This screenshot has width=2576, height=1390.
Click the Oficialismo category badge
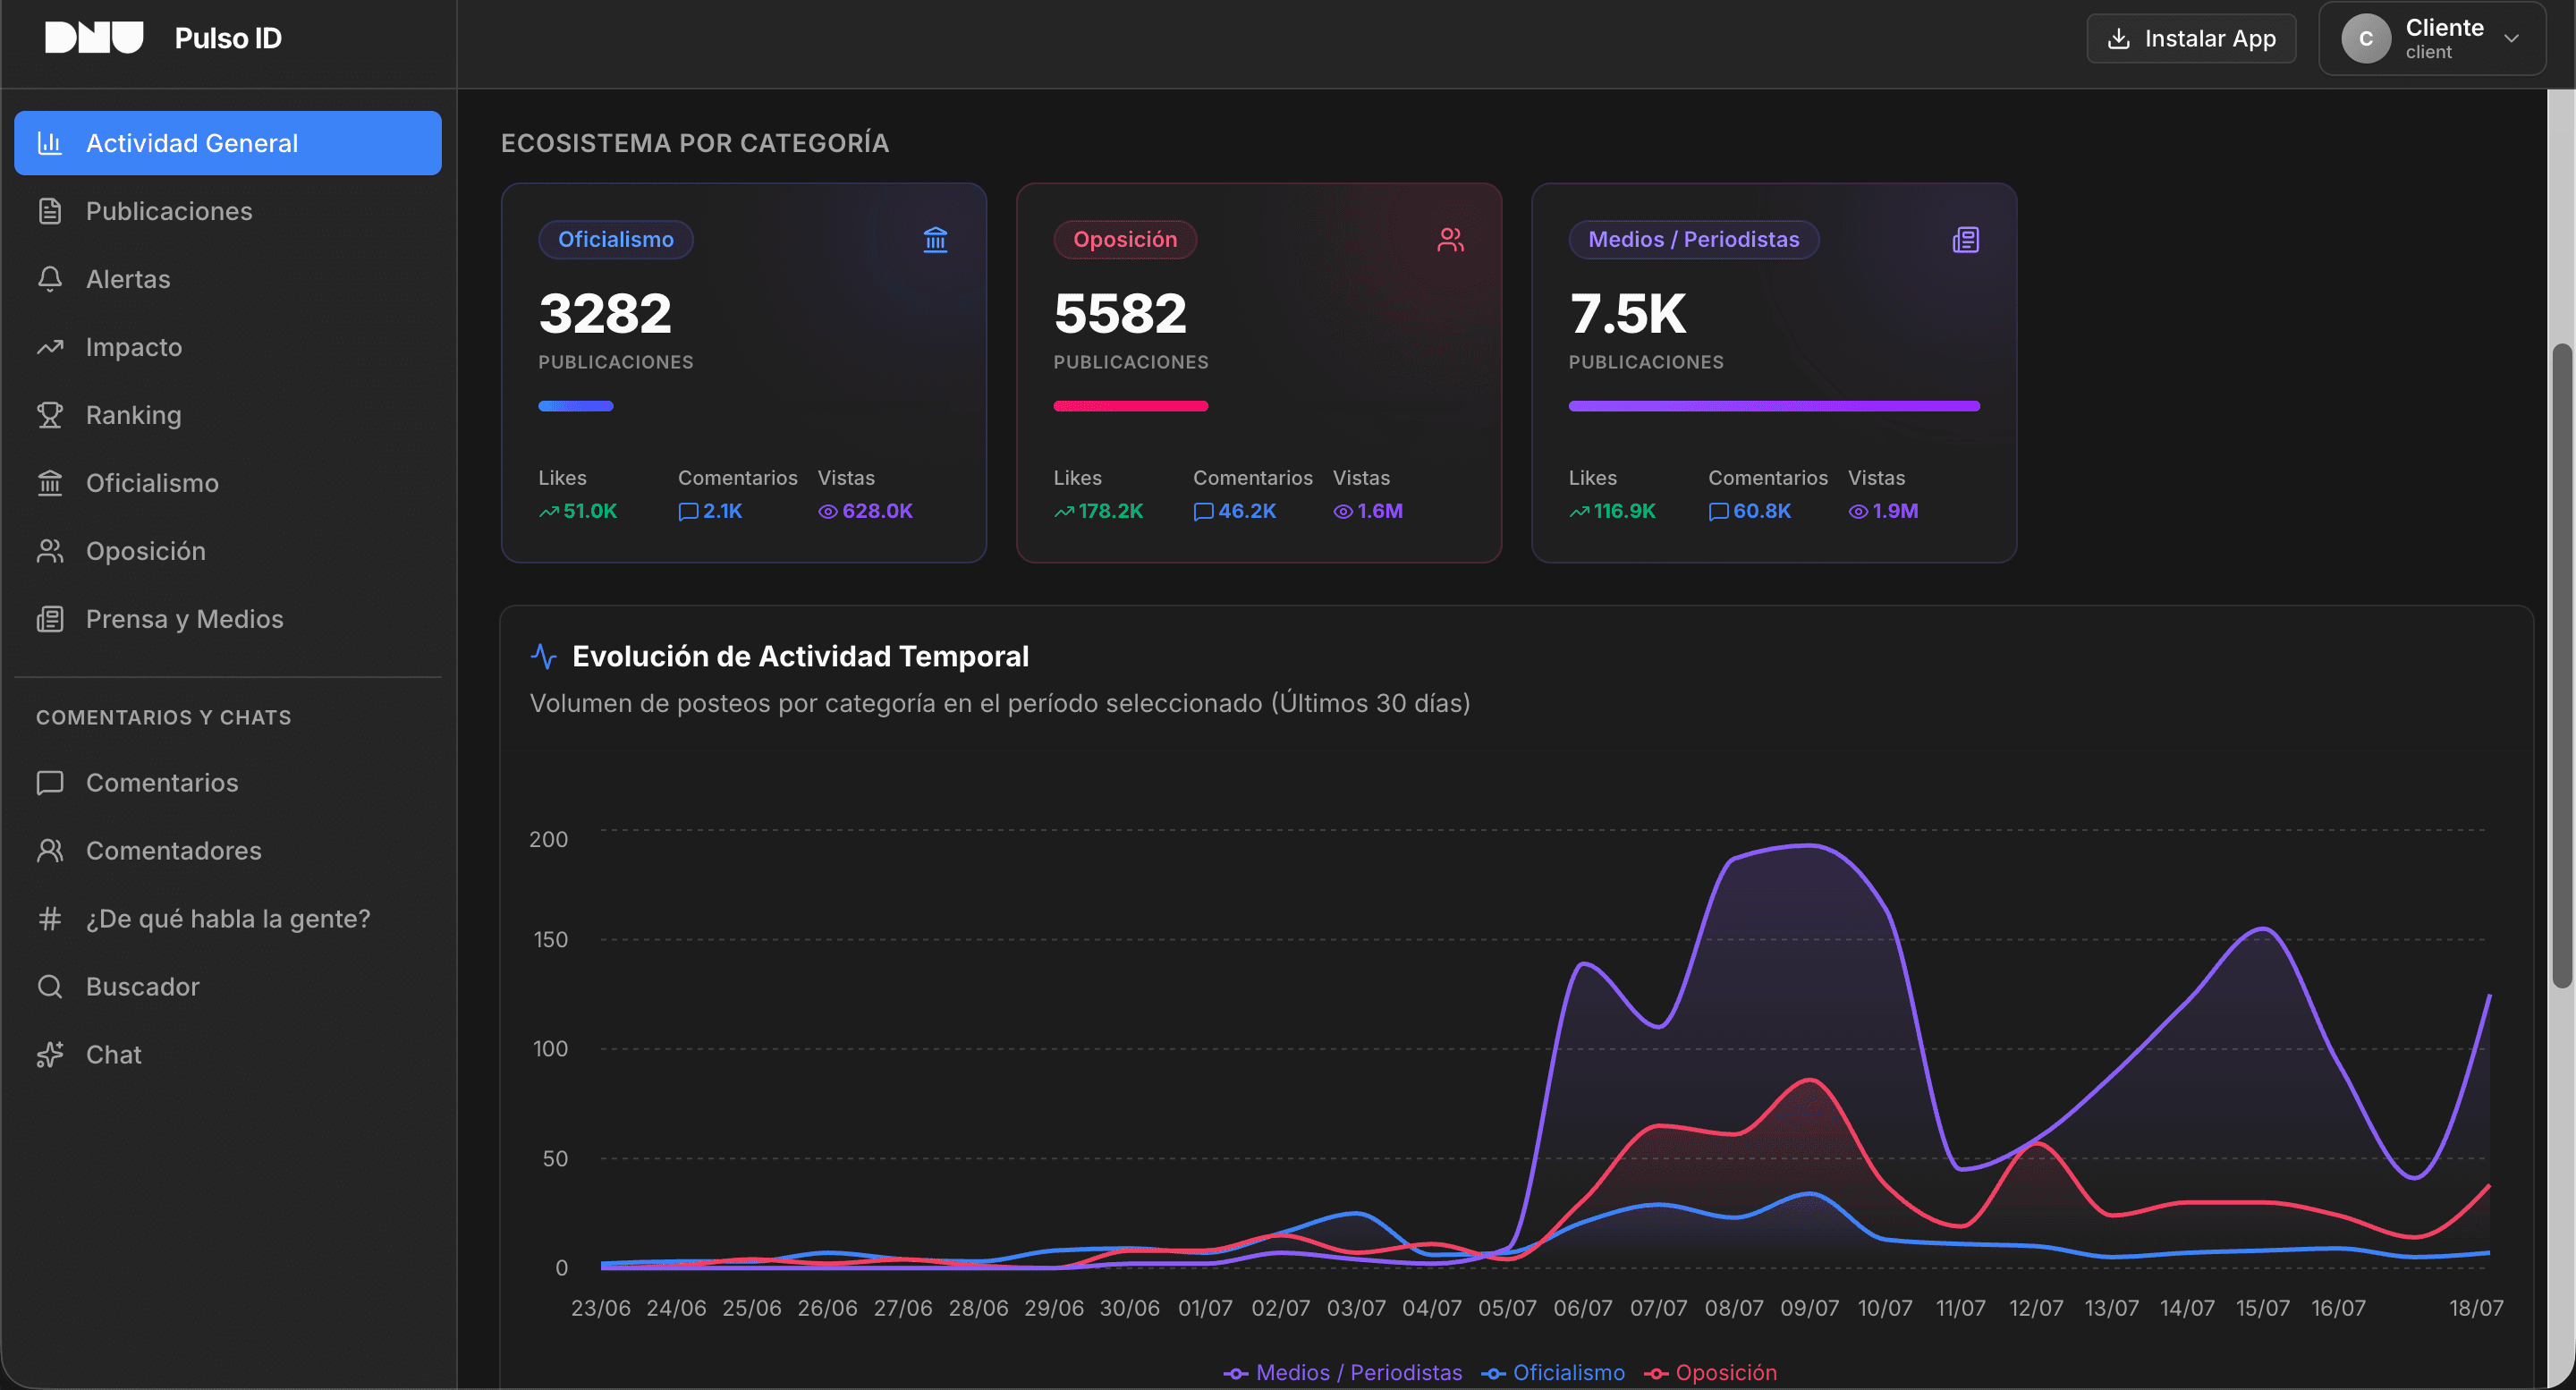[616, 240]
